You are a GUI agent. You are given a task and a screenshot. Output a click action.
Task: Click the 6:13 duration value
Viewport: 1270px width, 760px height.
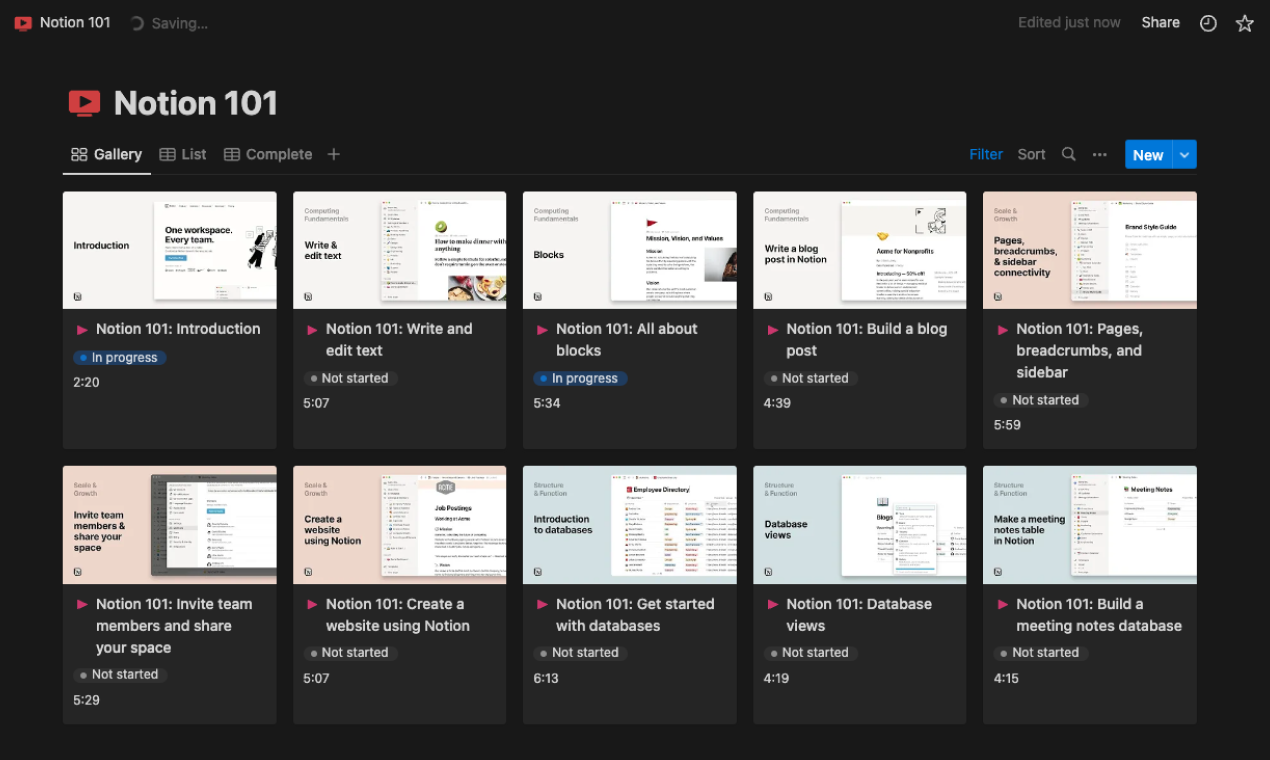(x=546, y=678)
